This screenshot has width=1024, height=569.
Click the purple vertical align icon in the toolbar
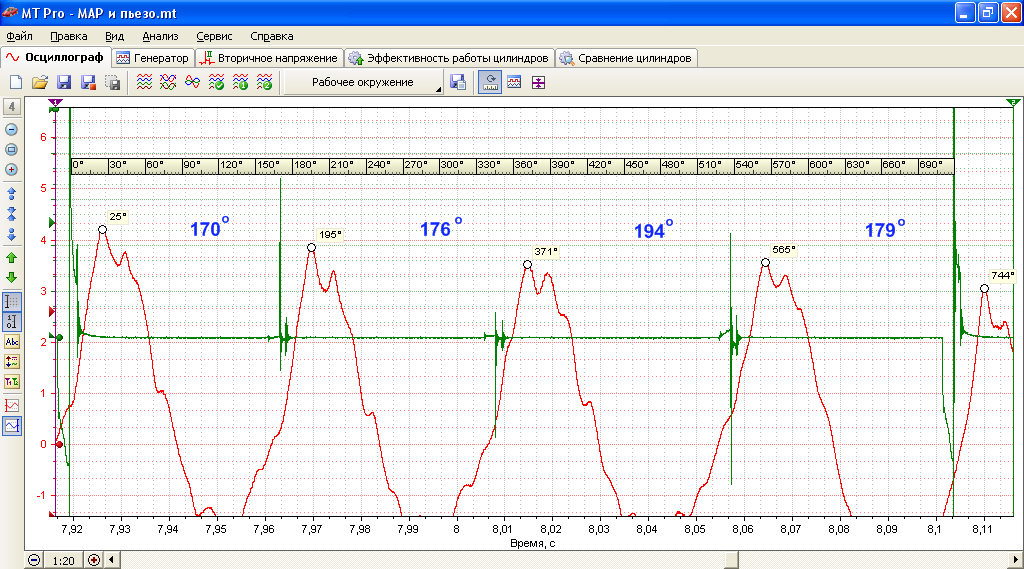coord(538,82)
